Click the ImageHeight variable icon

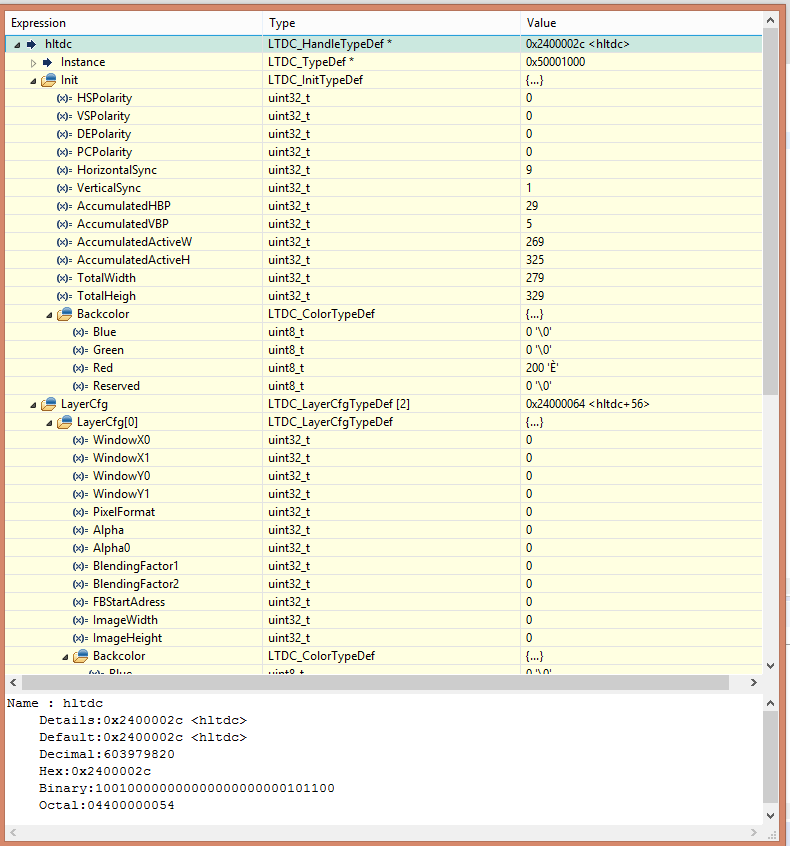(x=80, y=638)
